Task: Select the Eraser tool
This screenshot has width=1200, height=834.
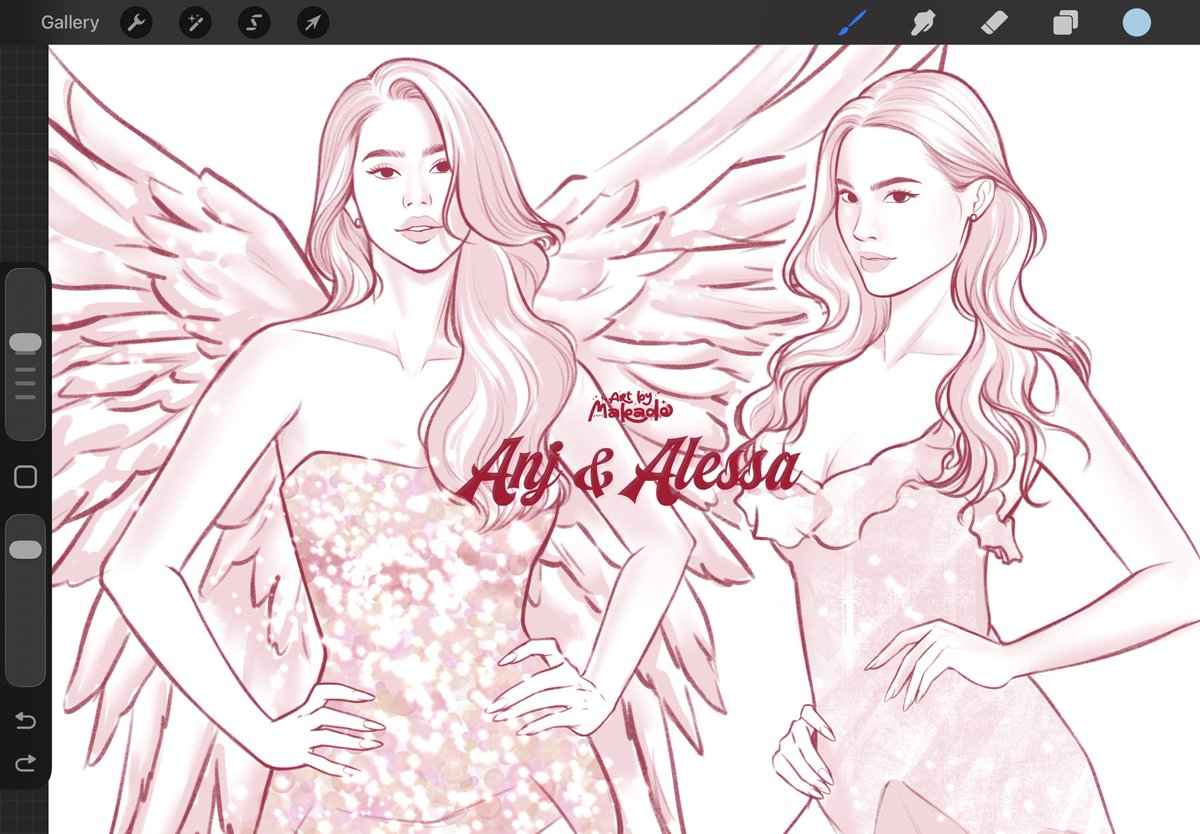Action: [995, 22]
